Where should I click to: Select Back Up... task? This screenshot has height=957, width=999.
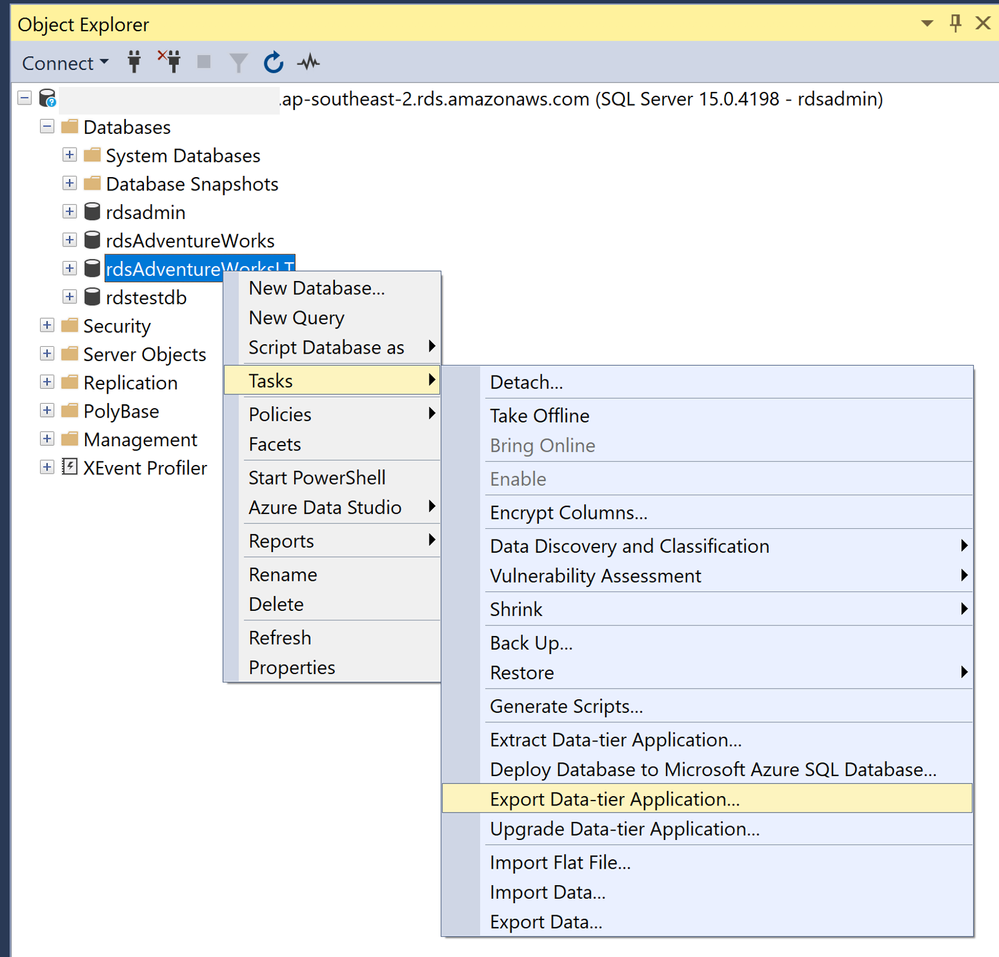[x=708, y=643]
